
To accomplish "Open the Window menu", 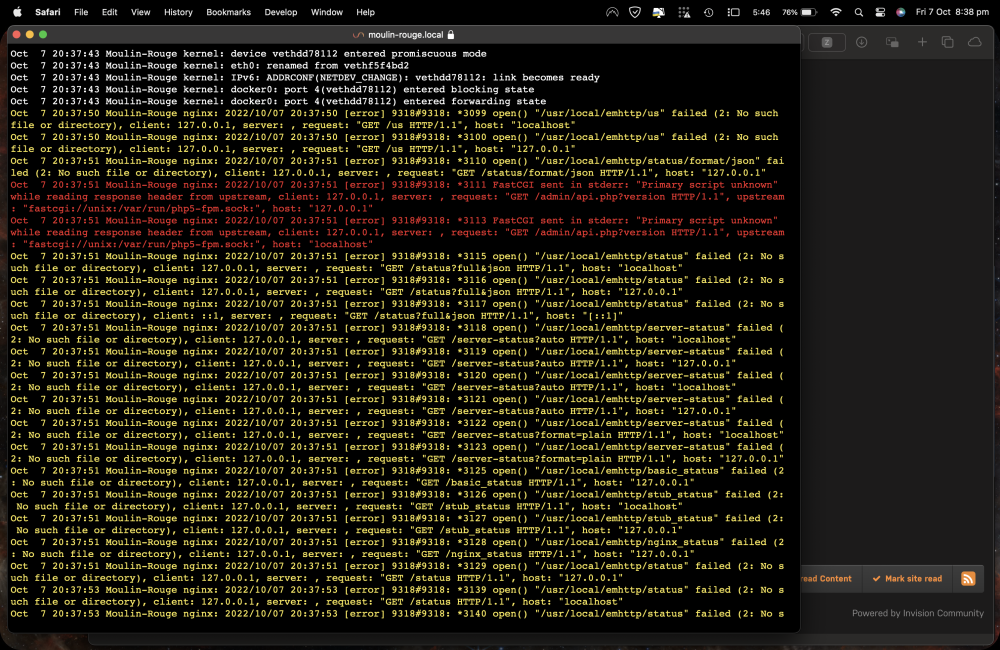I will [x=327, y=12].
